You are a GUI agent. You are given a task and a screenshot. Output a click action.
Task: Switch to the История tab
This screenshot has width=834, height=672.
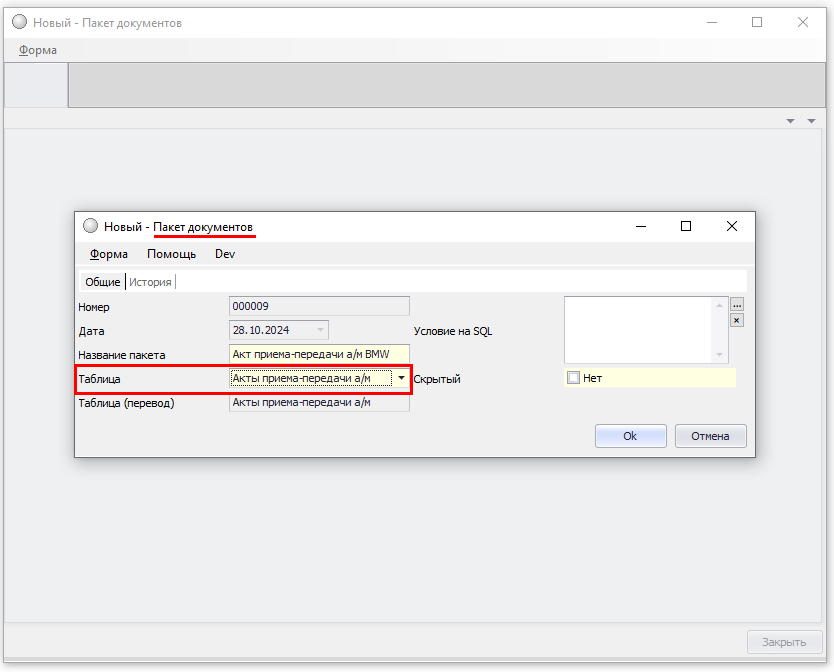click(x=150, y=282)
